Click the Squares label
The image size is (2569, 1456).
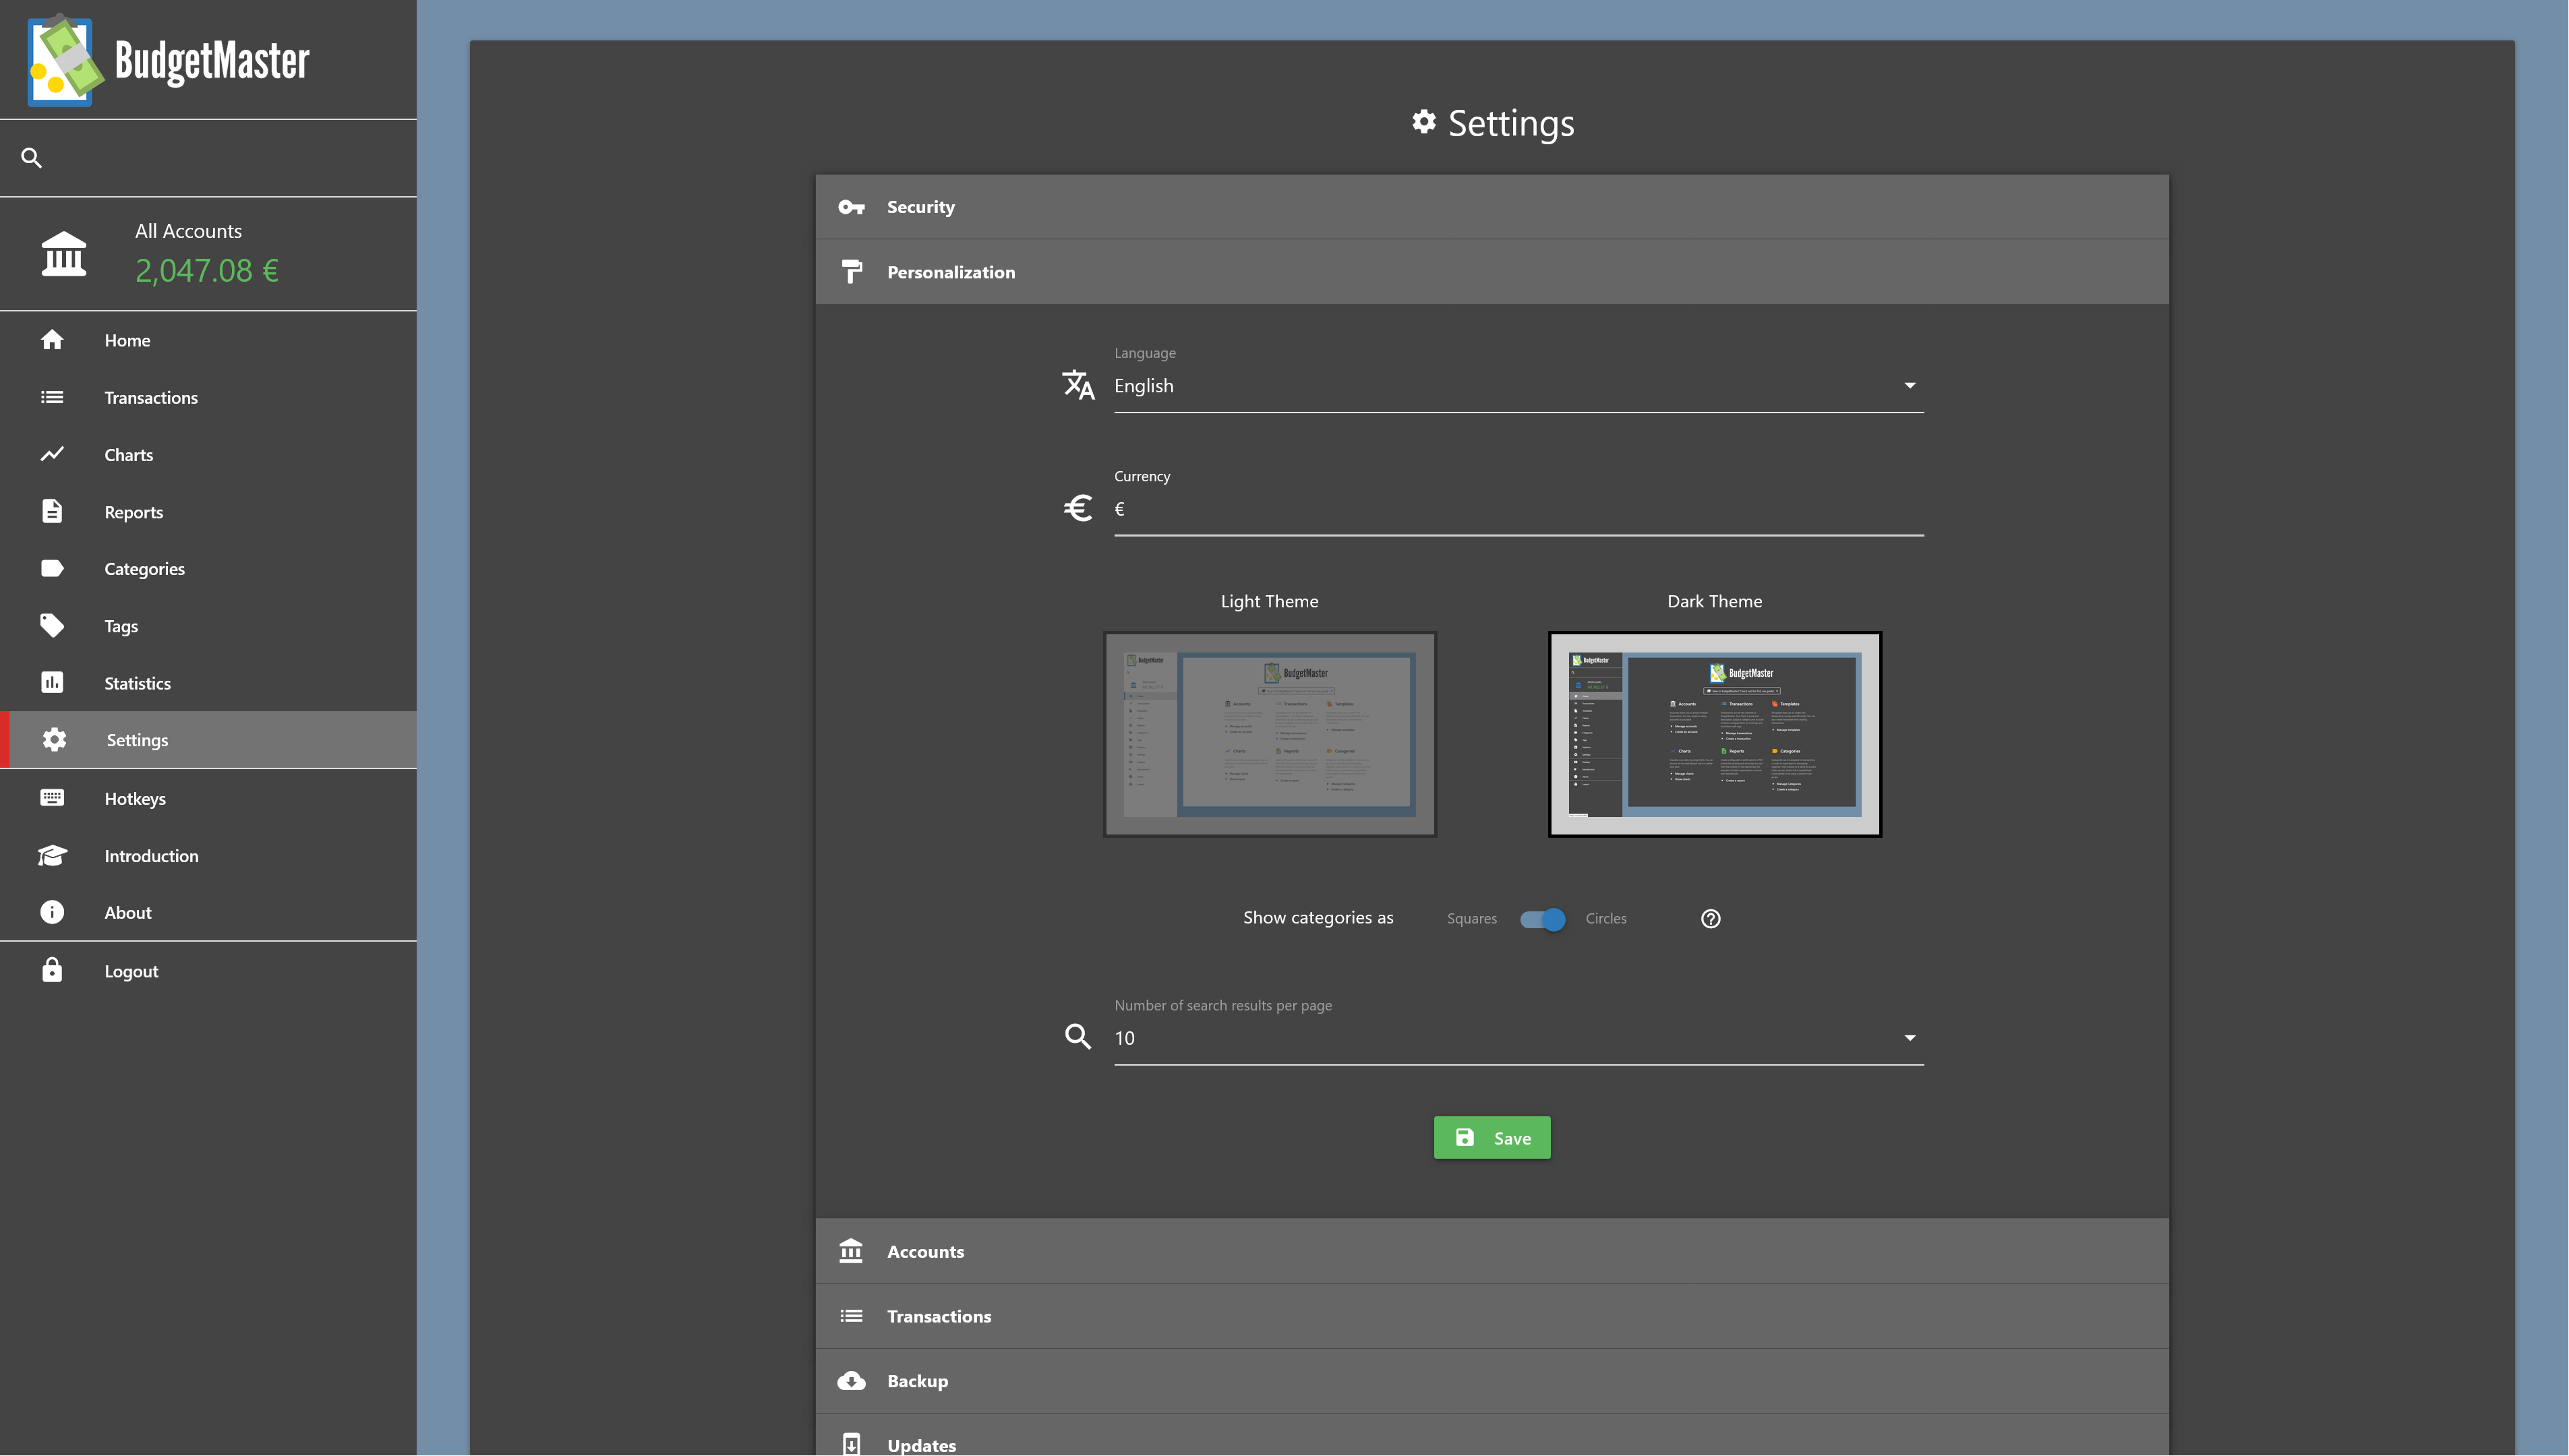click(1471, 918)
